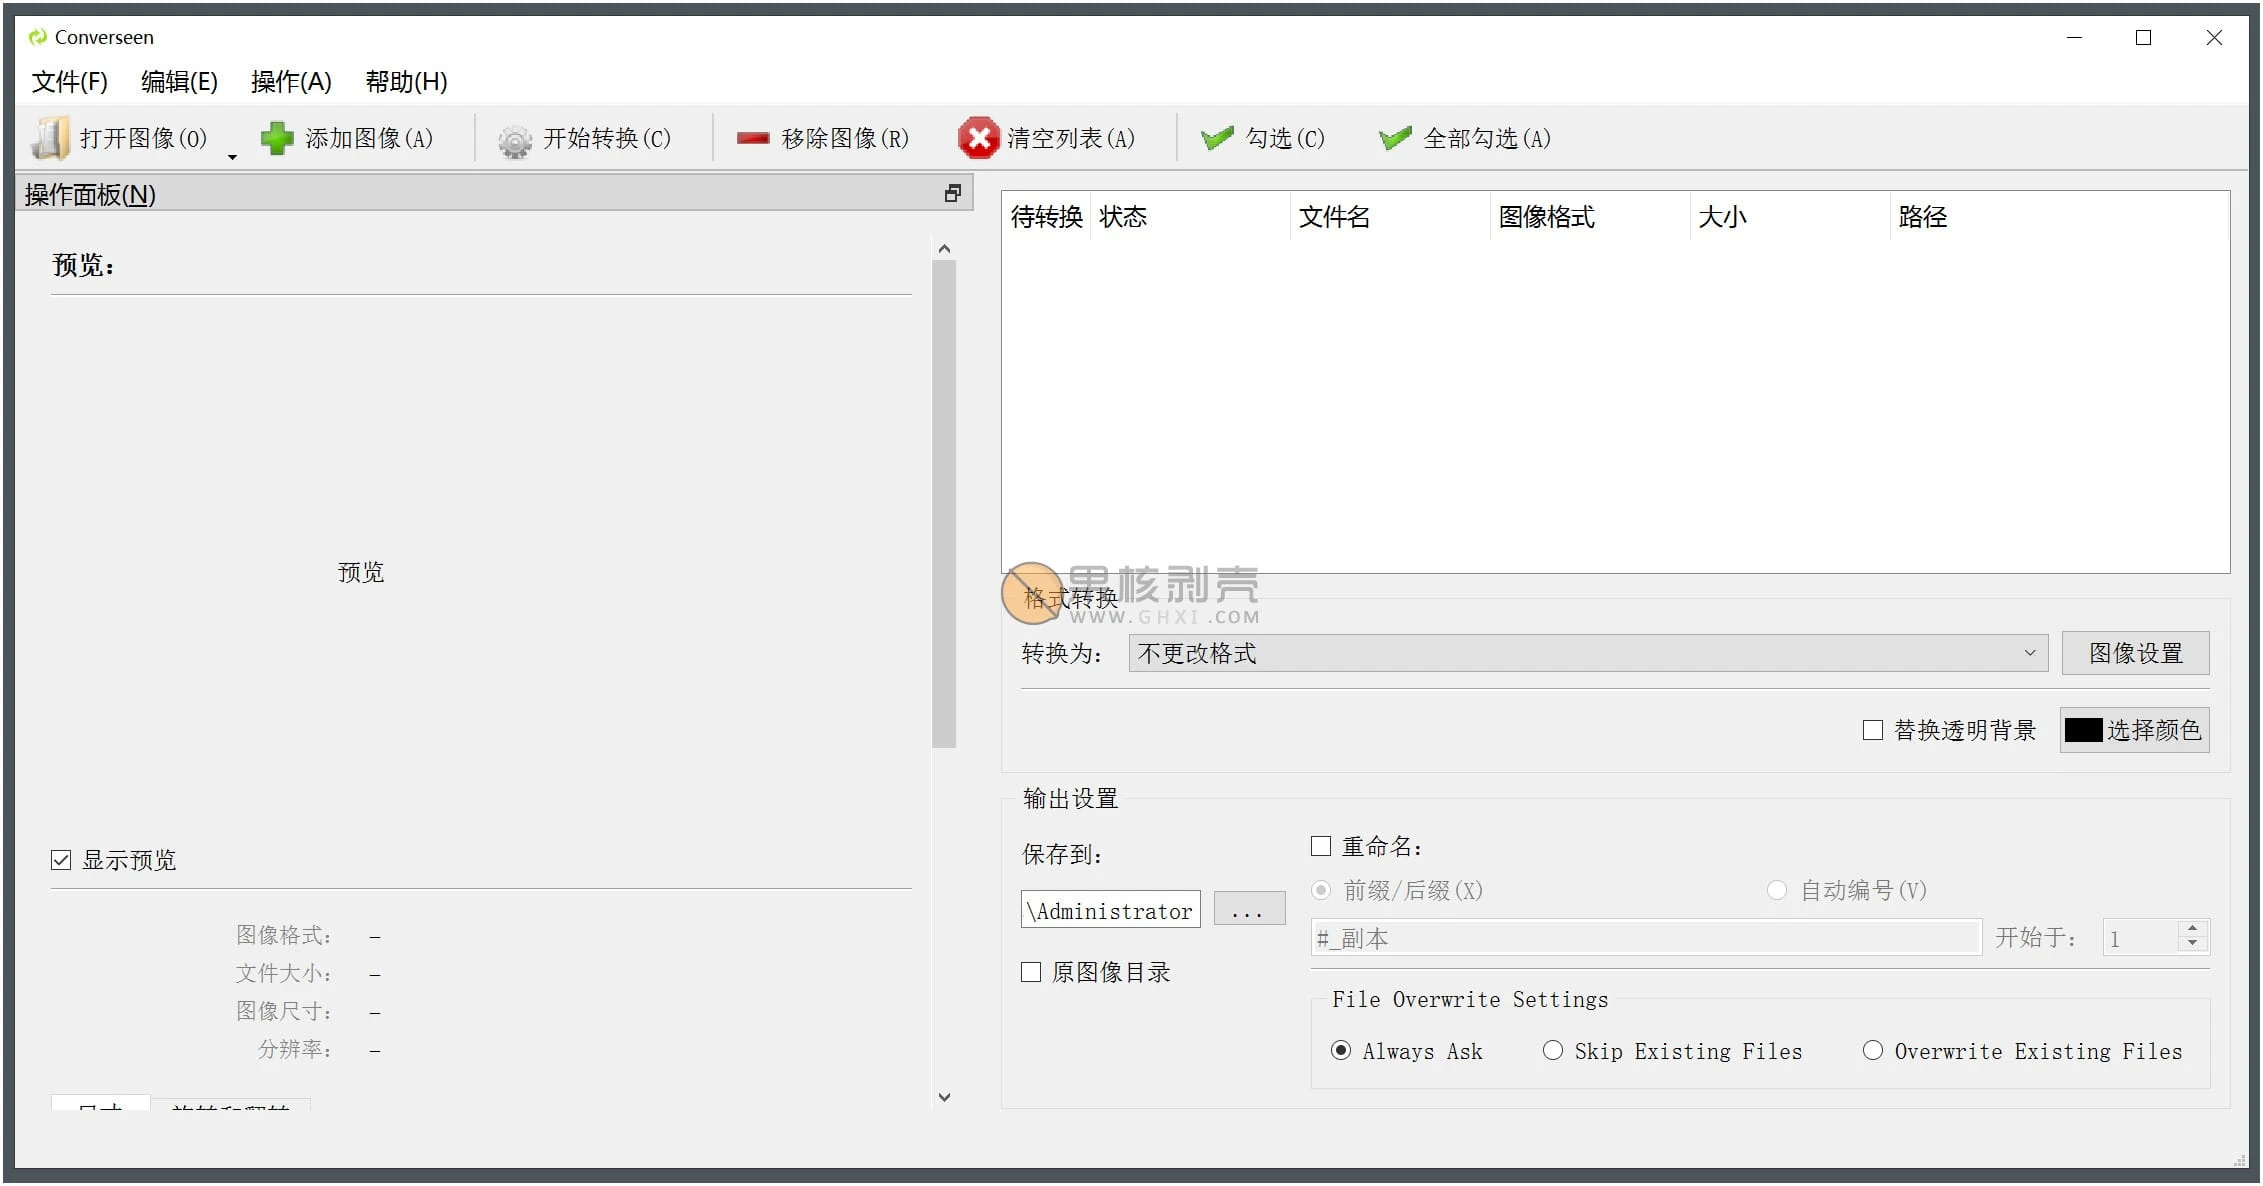The height and width of the screenshot is (1186, 2263).
Task: Open an image using the toolbar icon
Action: (x=50, y=137)
